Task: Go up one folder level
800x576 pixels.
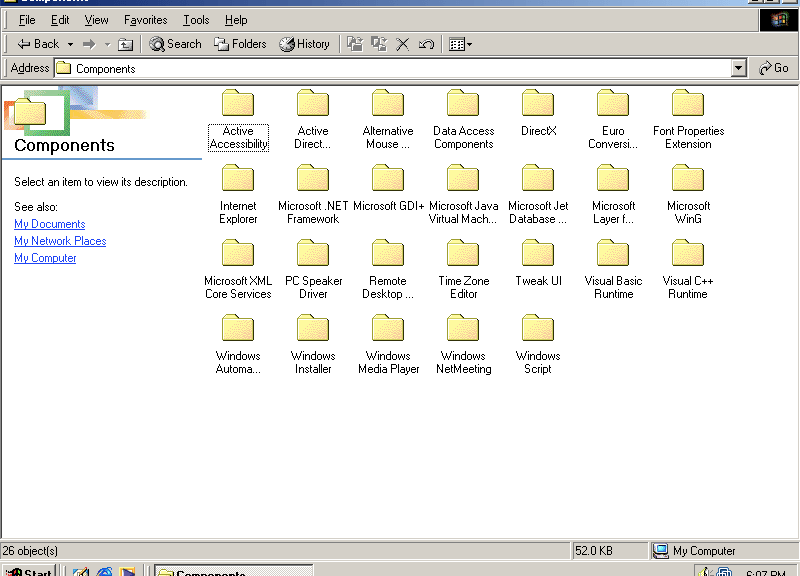Action: tap(126, 44)
